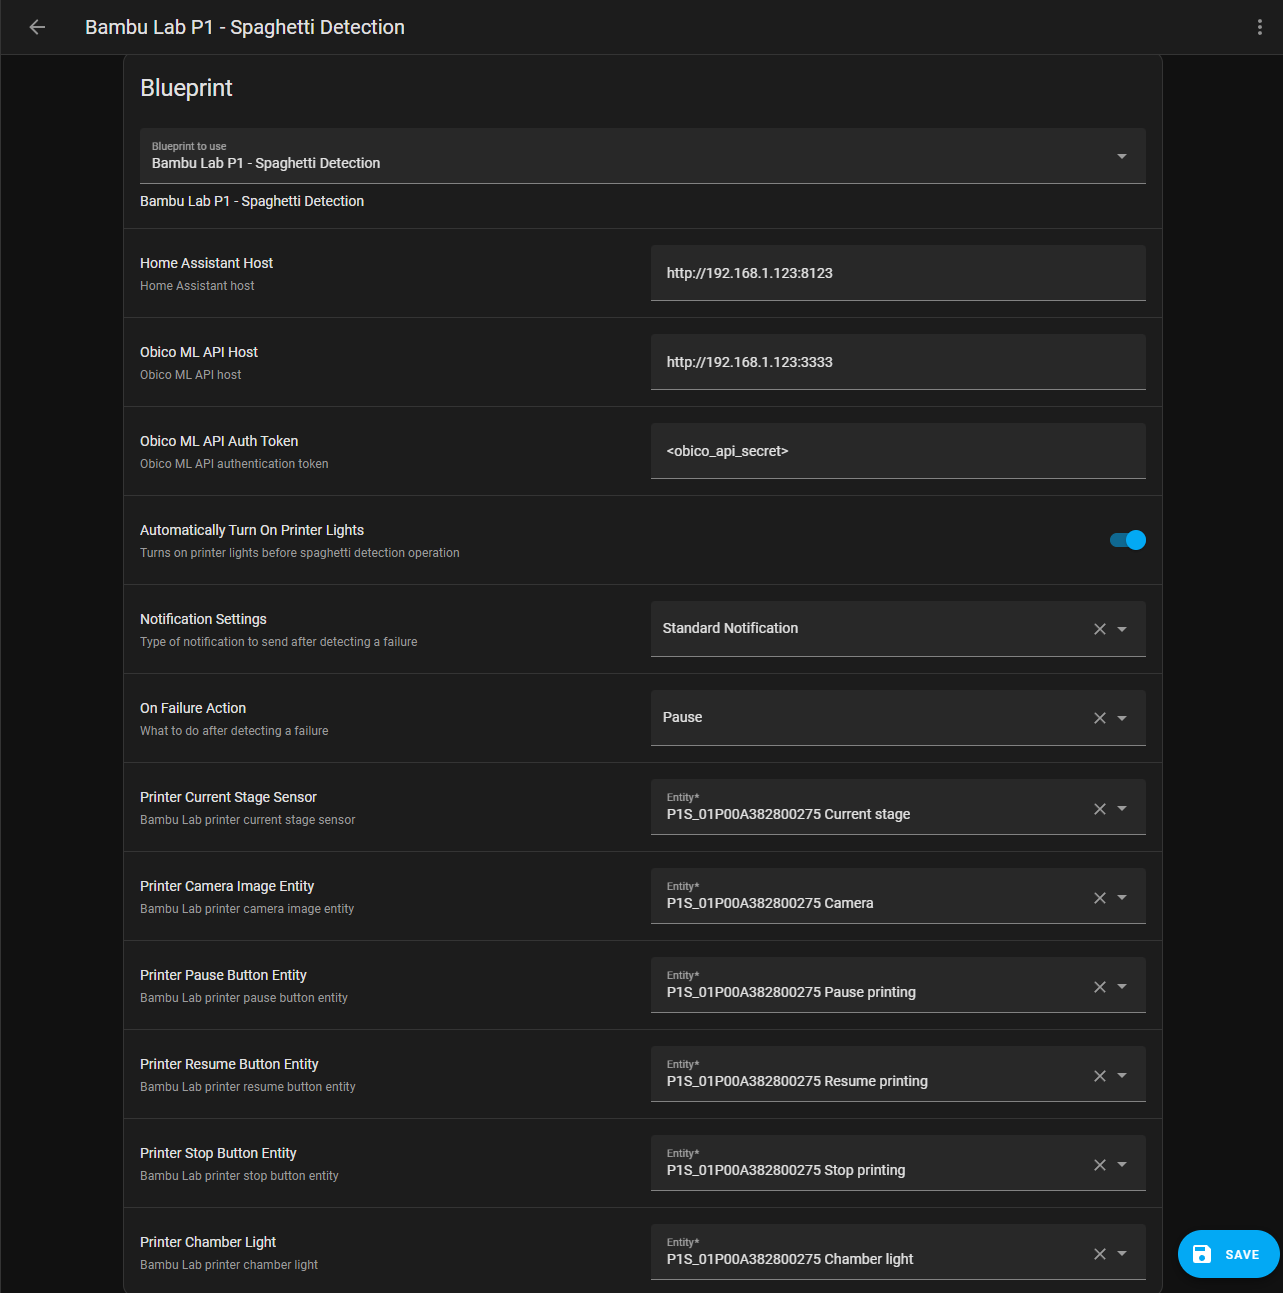1283x1293 pixels.
Task: Click P1S_01P00A382800275 Pause printing text
Action: click(x=791, y=992)
